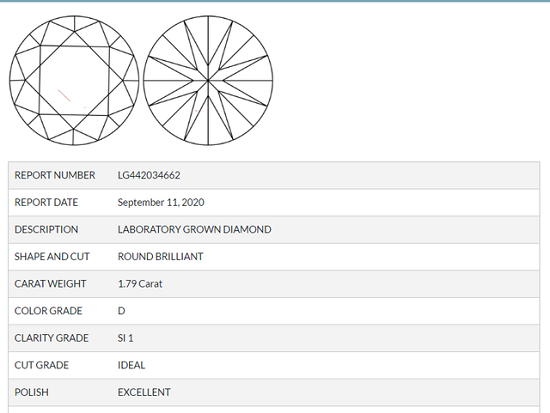Click the REPORT DATE label
The width and height of the screenshot is (550, 413).
coord(46,202)
